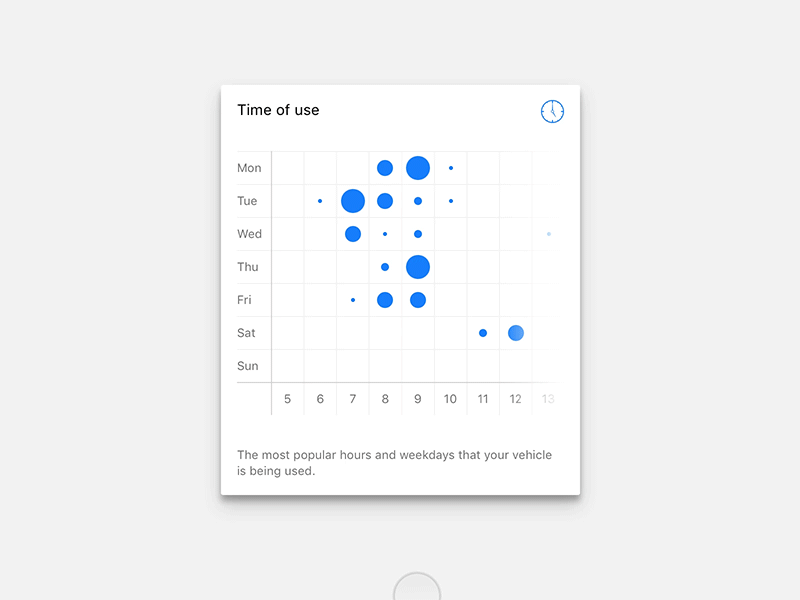Select the largest Tuesday usage bubble
Viewport: 800px width, 600px height.
352,201
